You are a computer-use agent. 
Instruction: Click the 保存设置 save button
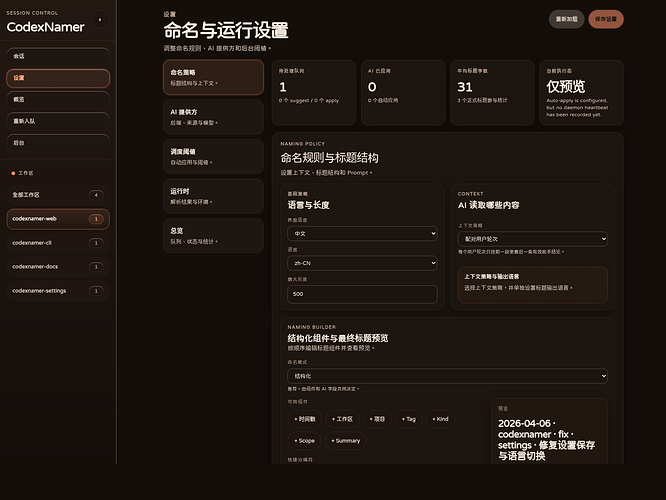pyautogui.click(x=606, y=19)
